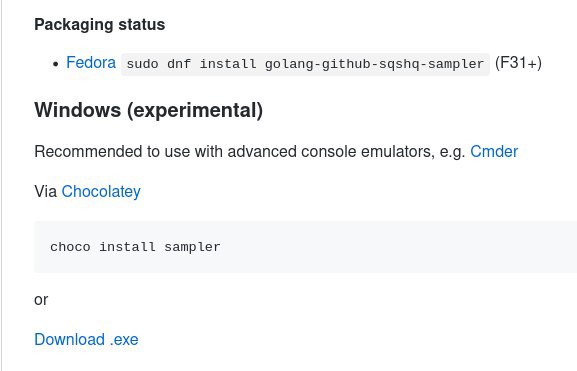Click the word 'choco' in the code block
The height and width of the screenshot is (371, 577).
point(70,247)
